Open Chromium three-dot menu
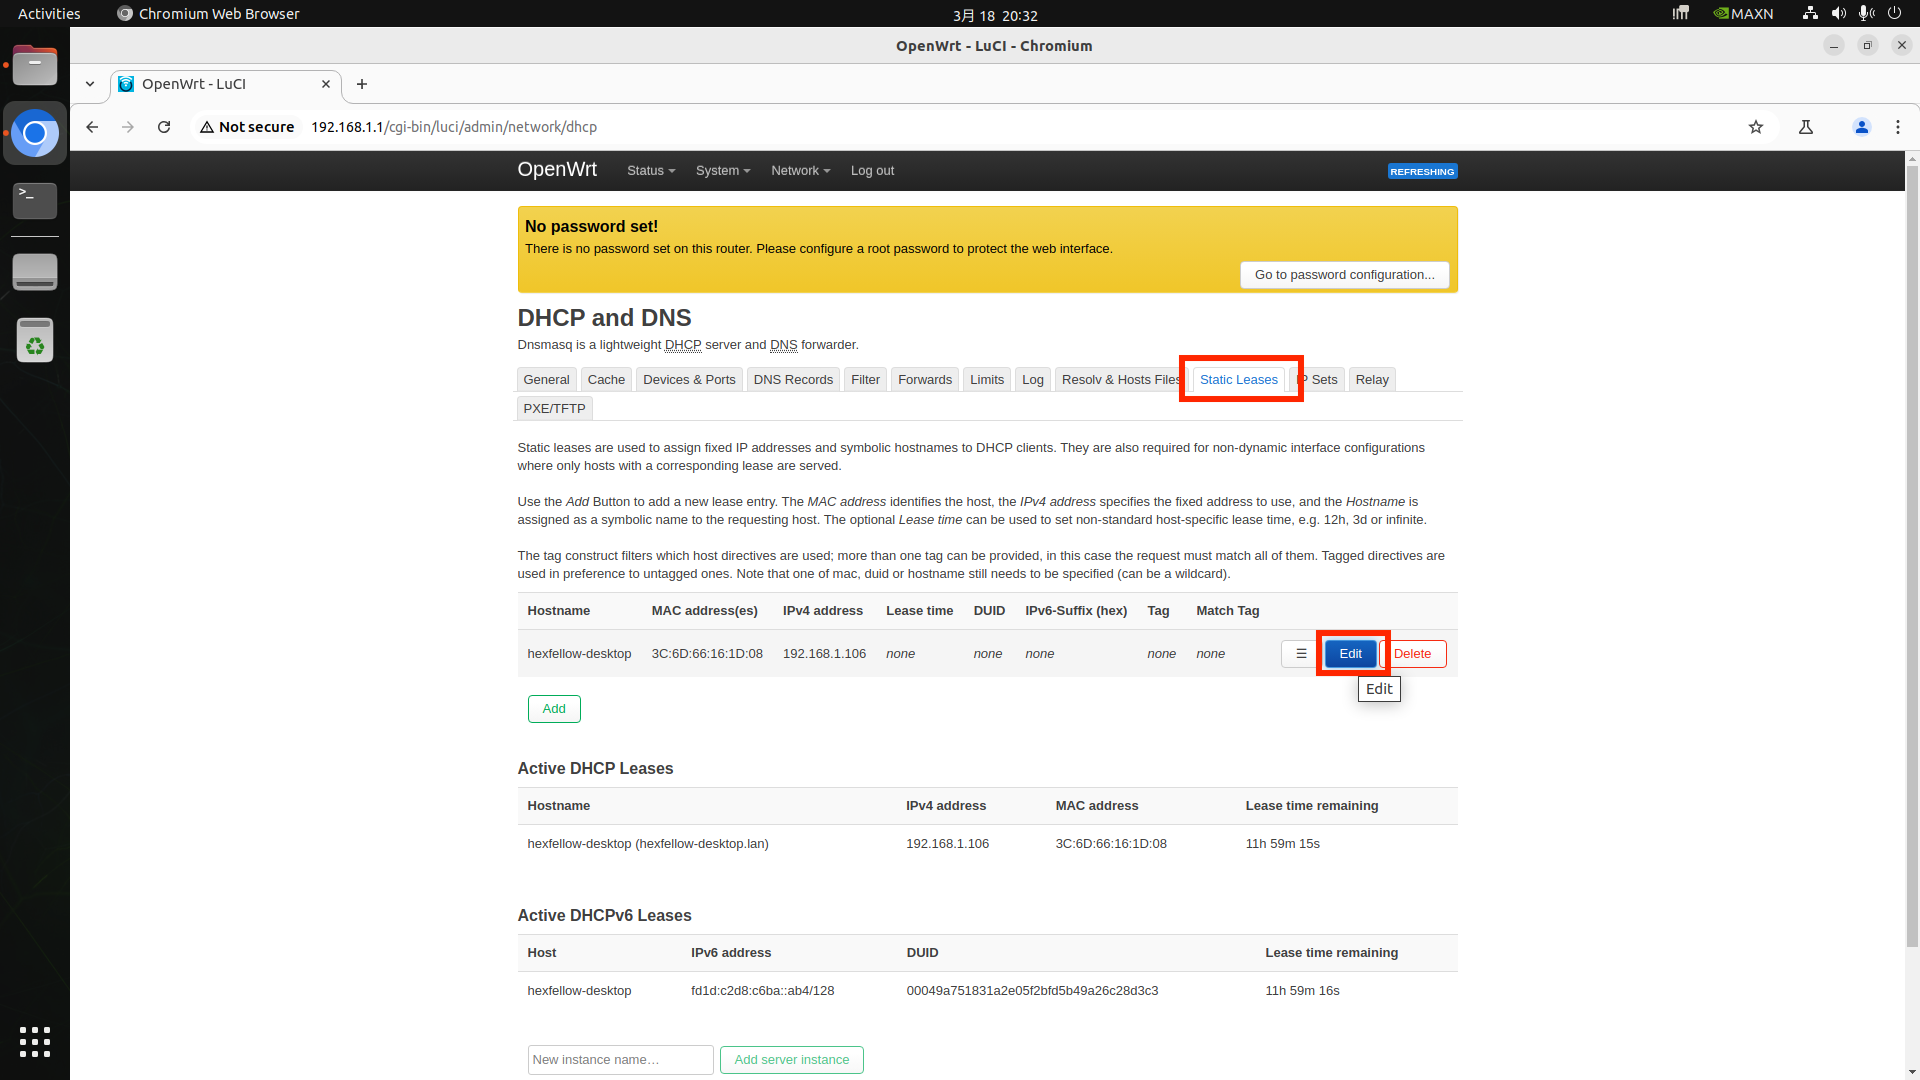Screen dimensions: 1920x1080 point(1897,127)
